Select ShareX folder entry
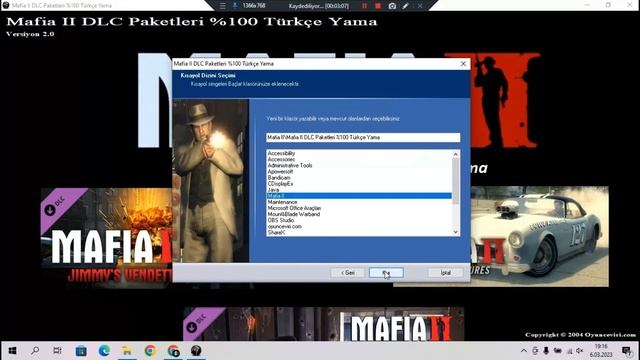The width and height of the screenshot is (640, 360). [276, 233]
